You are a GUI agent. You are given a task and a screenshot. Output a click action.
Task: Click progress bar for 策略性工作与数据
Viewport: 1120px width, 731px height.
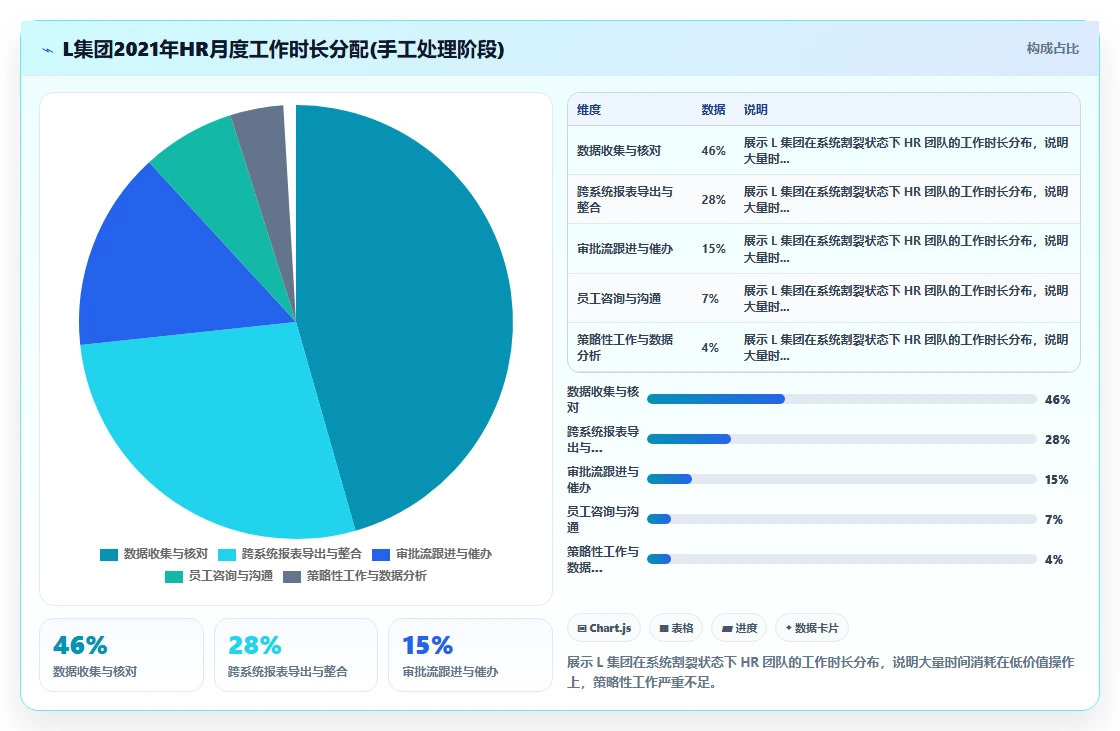(x=841, y=559)
